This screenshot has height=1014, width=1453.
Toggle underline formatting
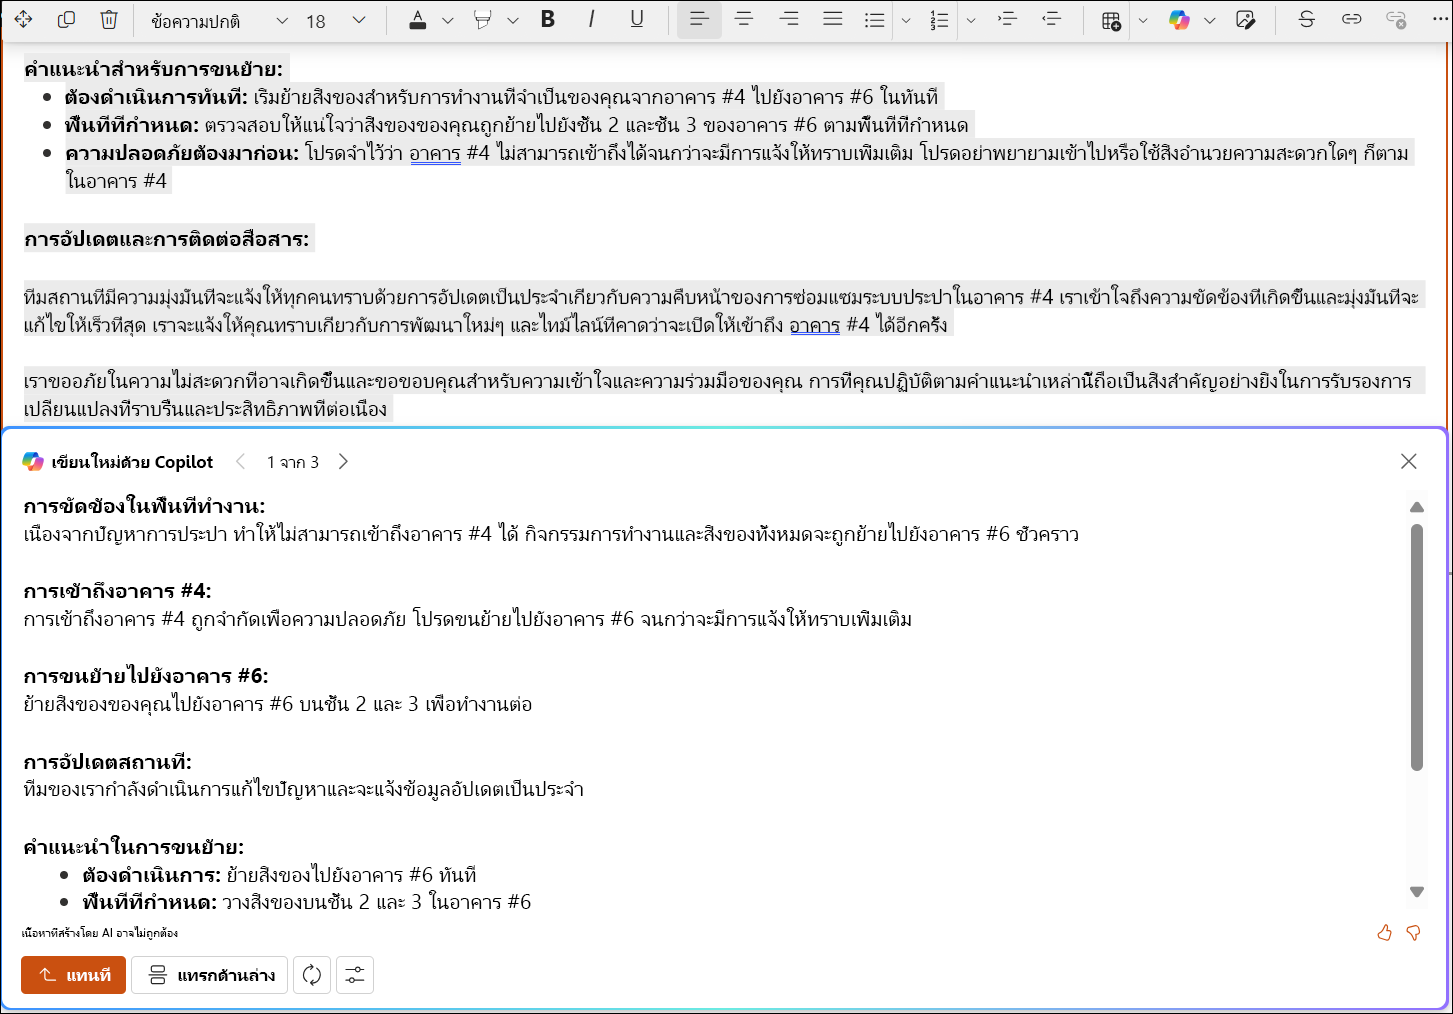pos(636,19)
